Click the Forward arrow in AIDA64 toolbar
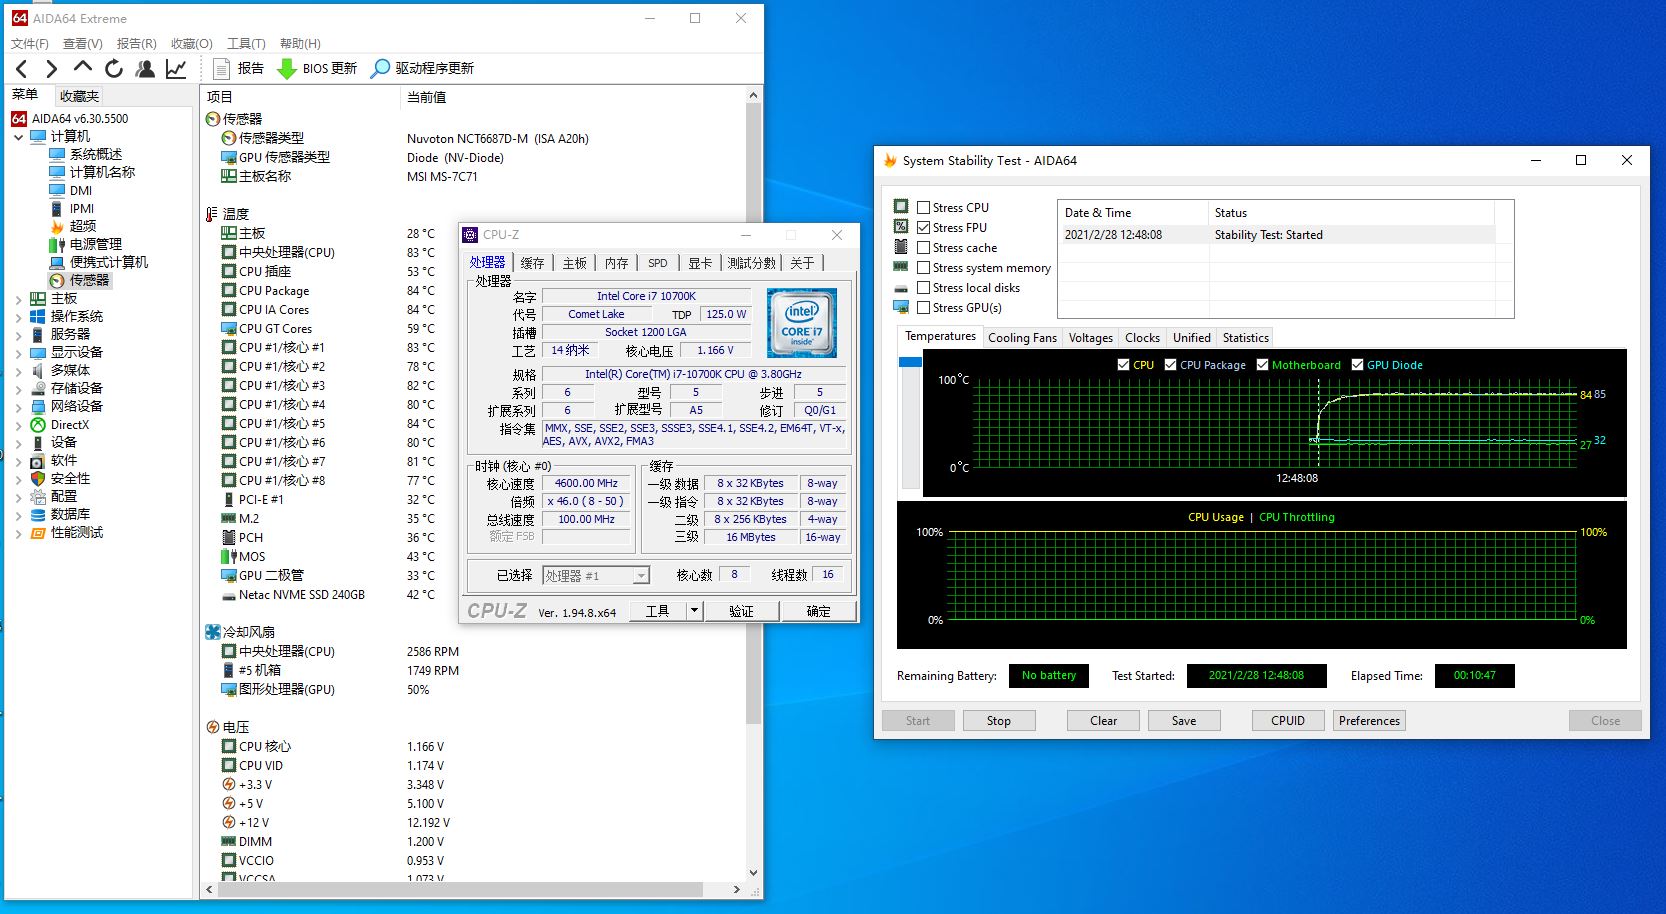The width and height of the screenshot is (1666, 914). pyautogui.click(x=52, y=69)
